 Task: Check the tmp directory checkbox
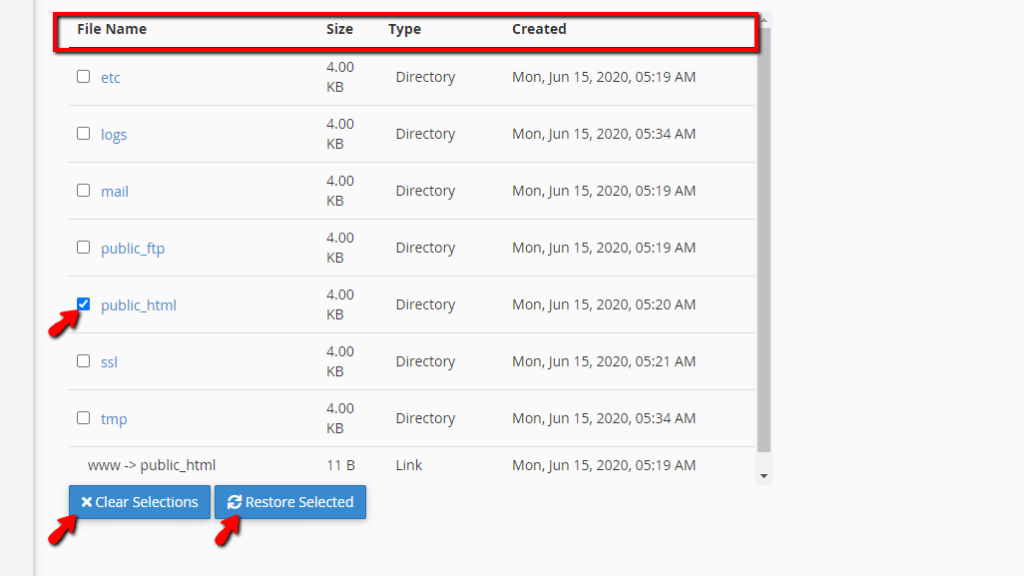[83, 417]
